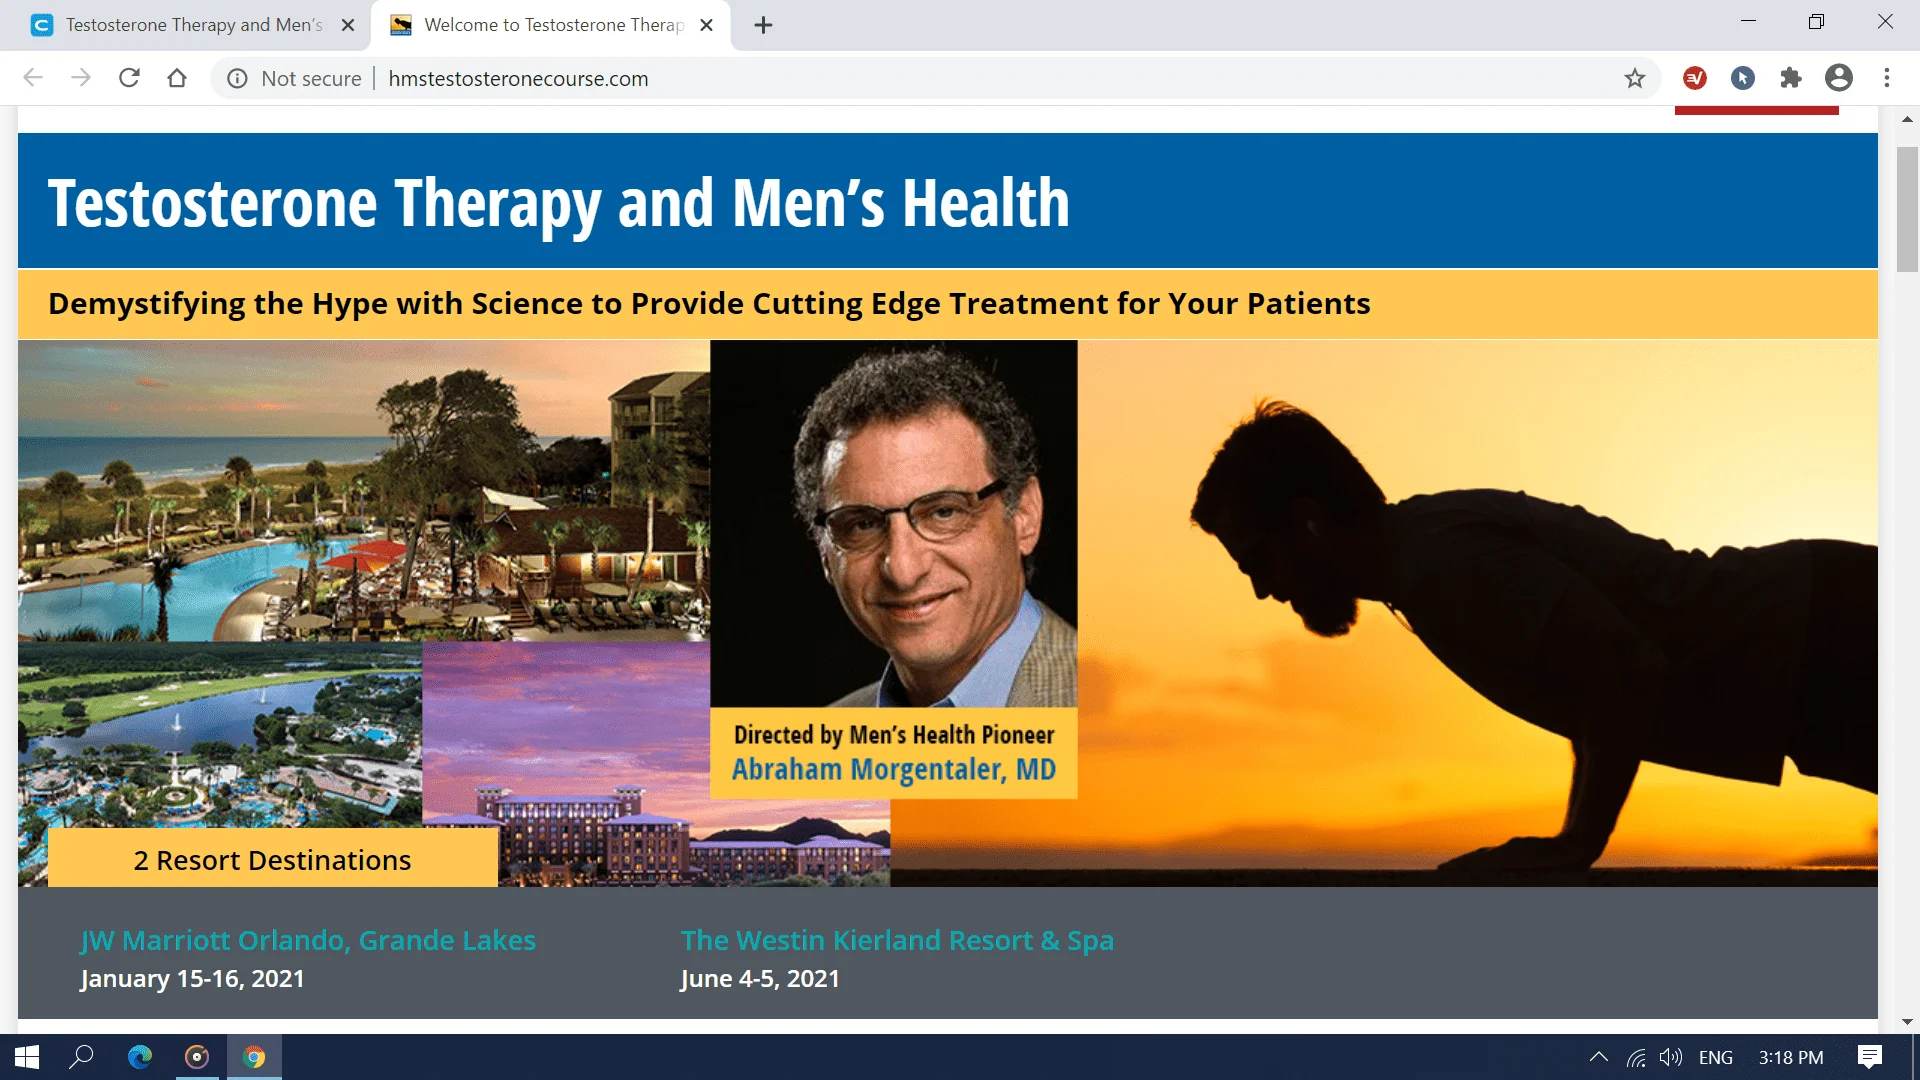Image resolution: width=1920 pixels, height=1080 pixels.
Task: View the Not secure site information
Action: [293, 78]
